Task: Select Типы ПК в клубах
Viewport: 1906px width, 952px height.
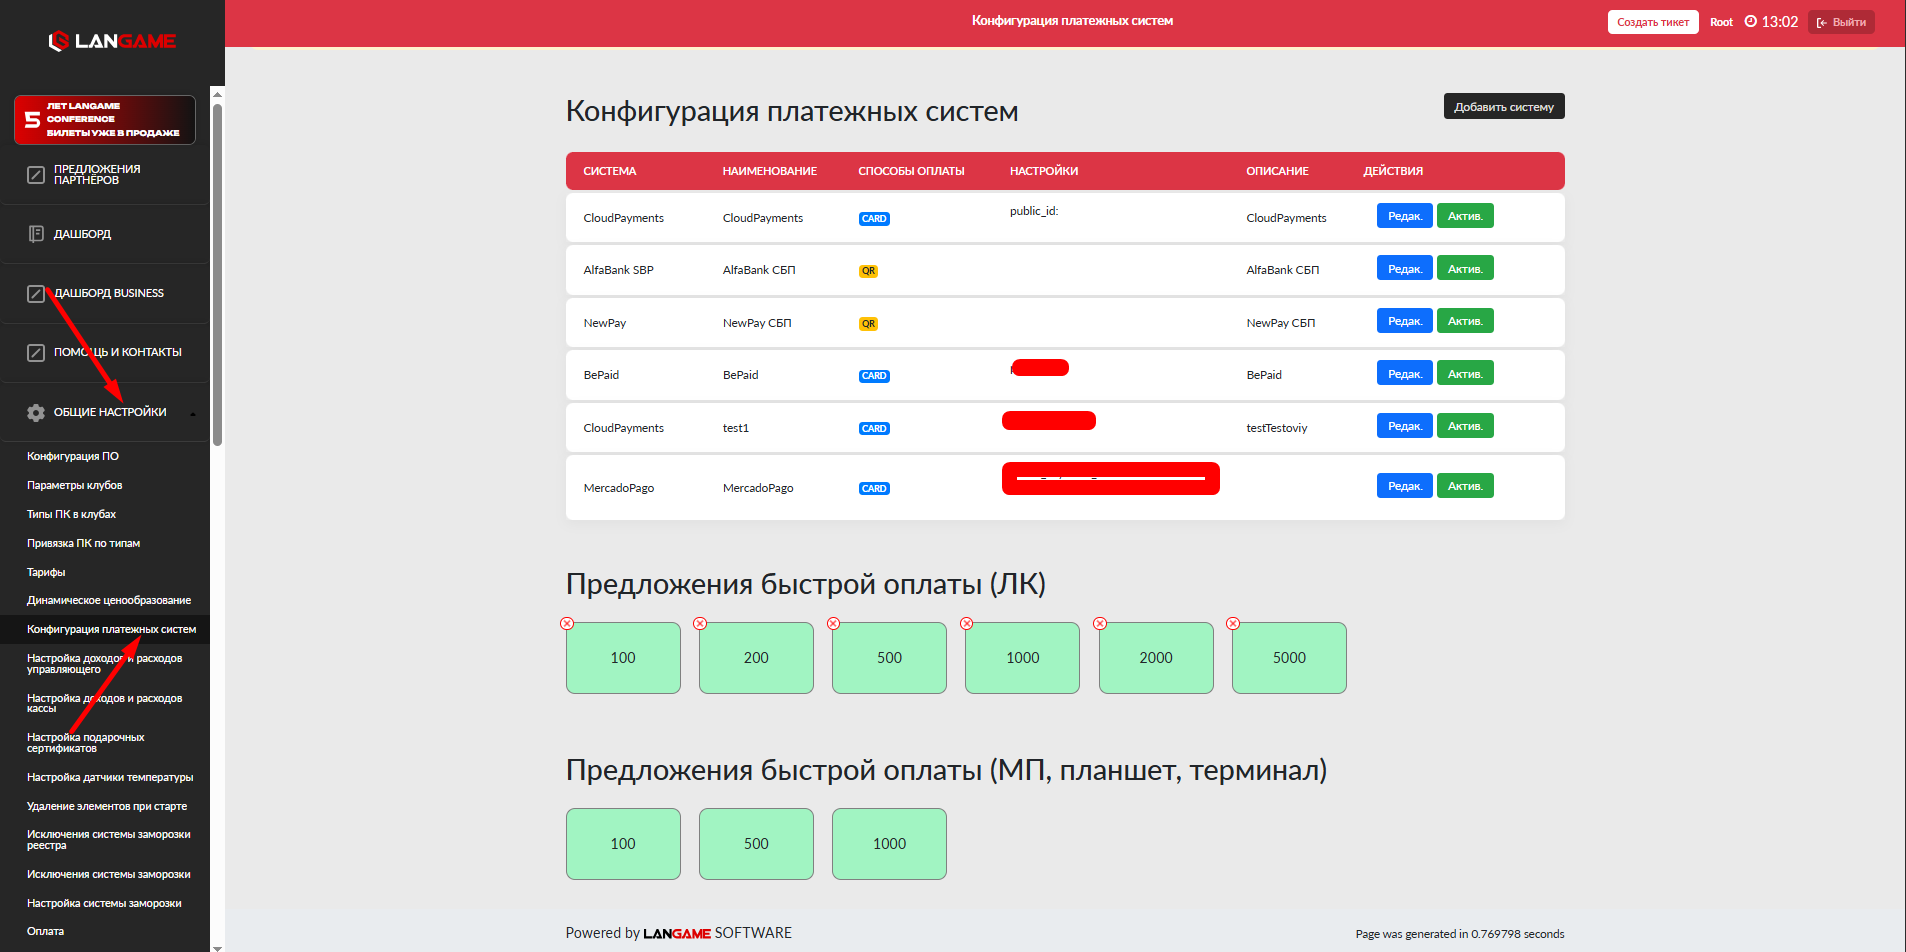Action: (72, 514)
